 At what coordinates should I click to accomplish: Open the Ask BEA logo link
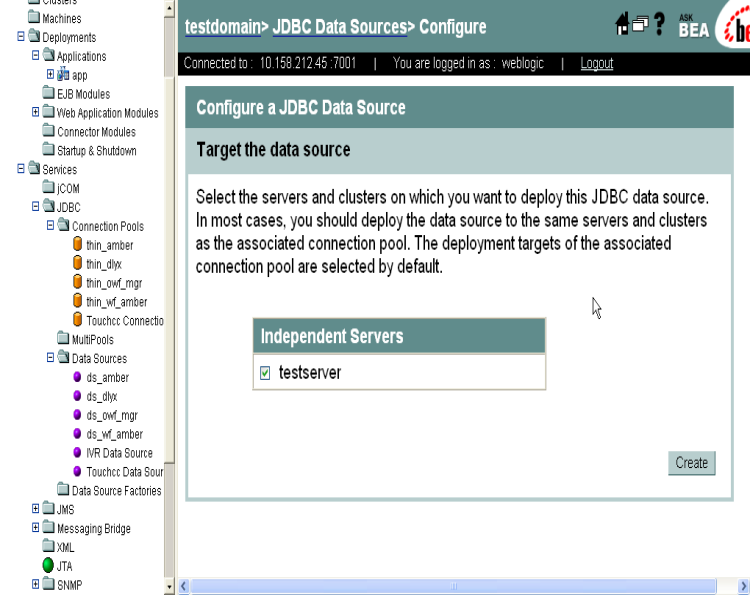pos(693,26)
